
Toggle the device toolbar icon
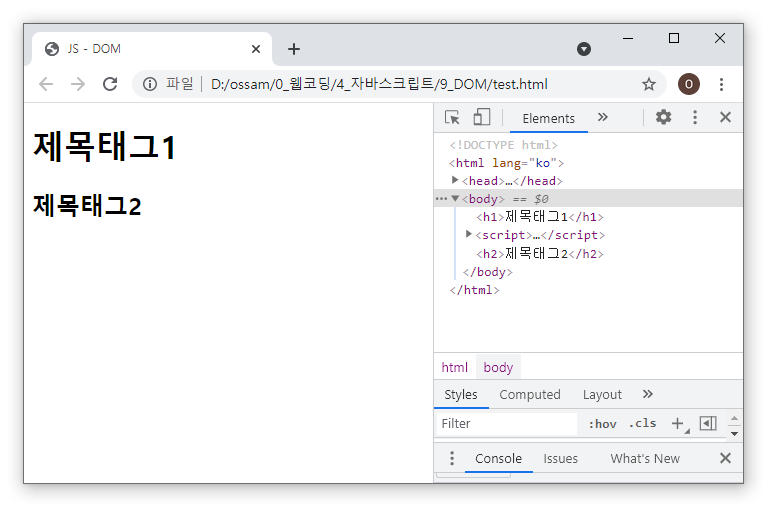(481, 118)
